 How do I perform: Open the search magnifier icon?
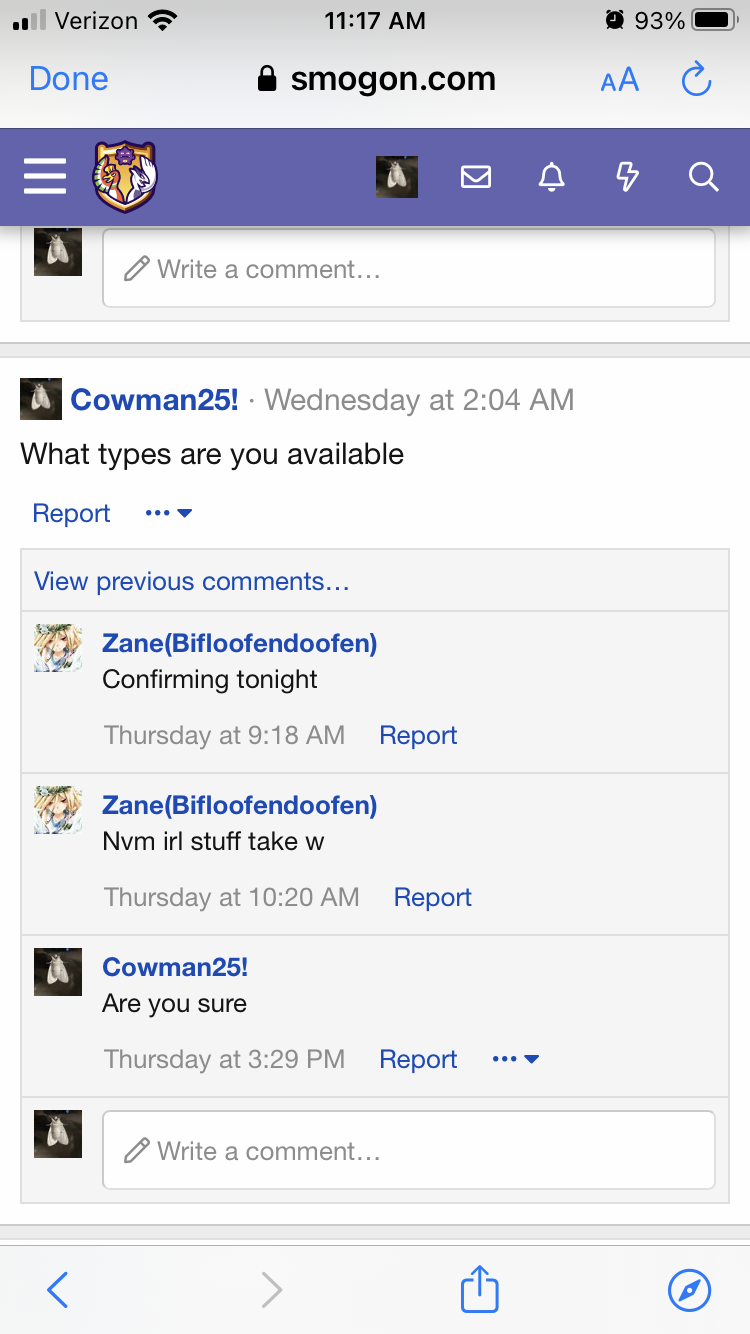(x=703, y=178)
